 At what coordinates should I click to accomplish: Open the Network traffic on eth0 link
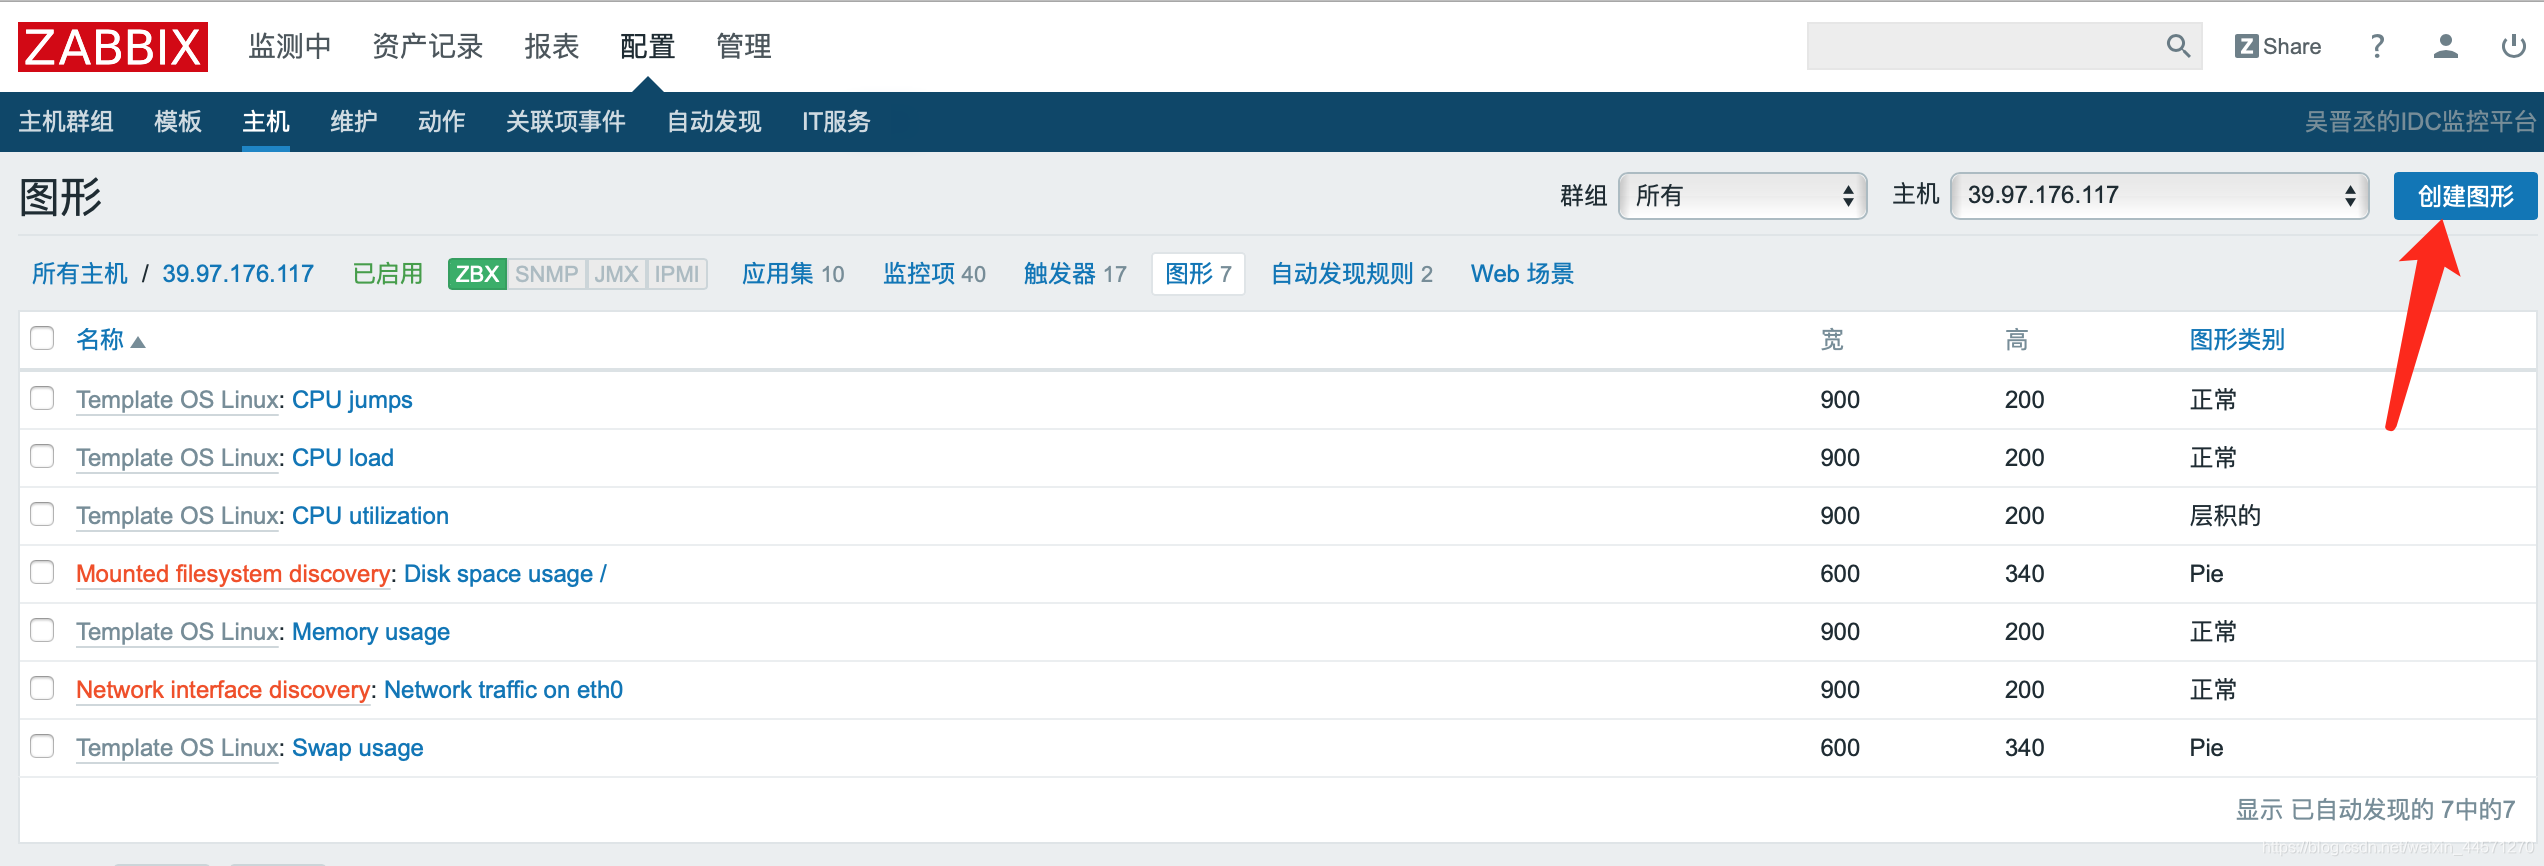[503, 690]
